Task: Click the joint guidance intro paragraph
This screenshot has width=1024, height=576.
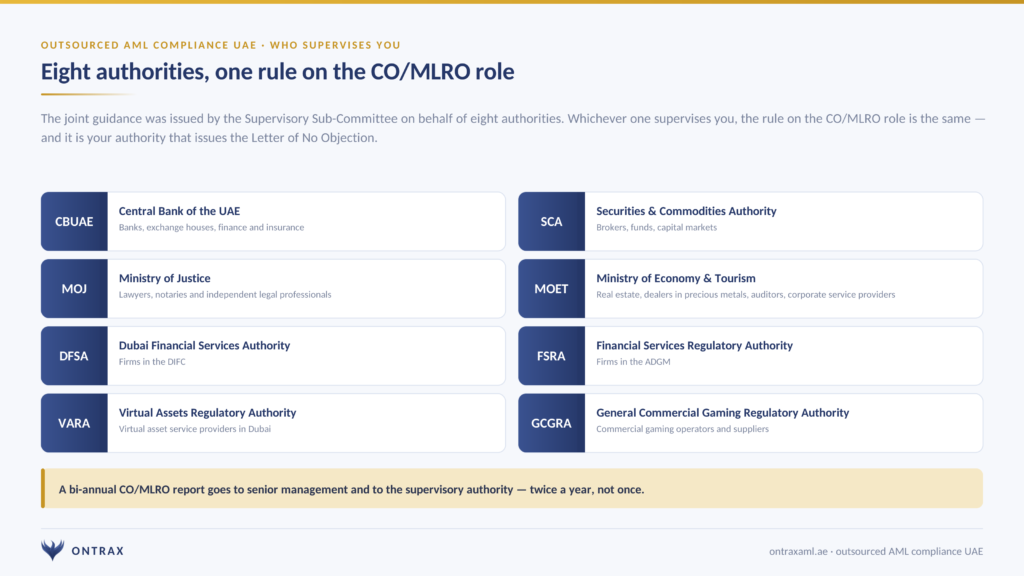Action: coord(513,128)
